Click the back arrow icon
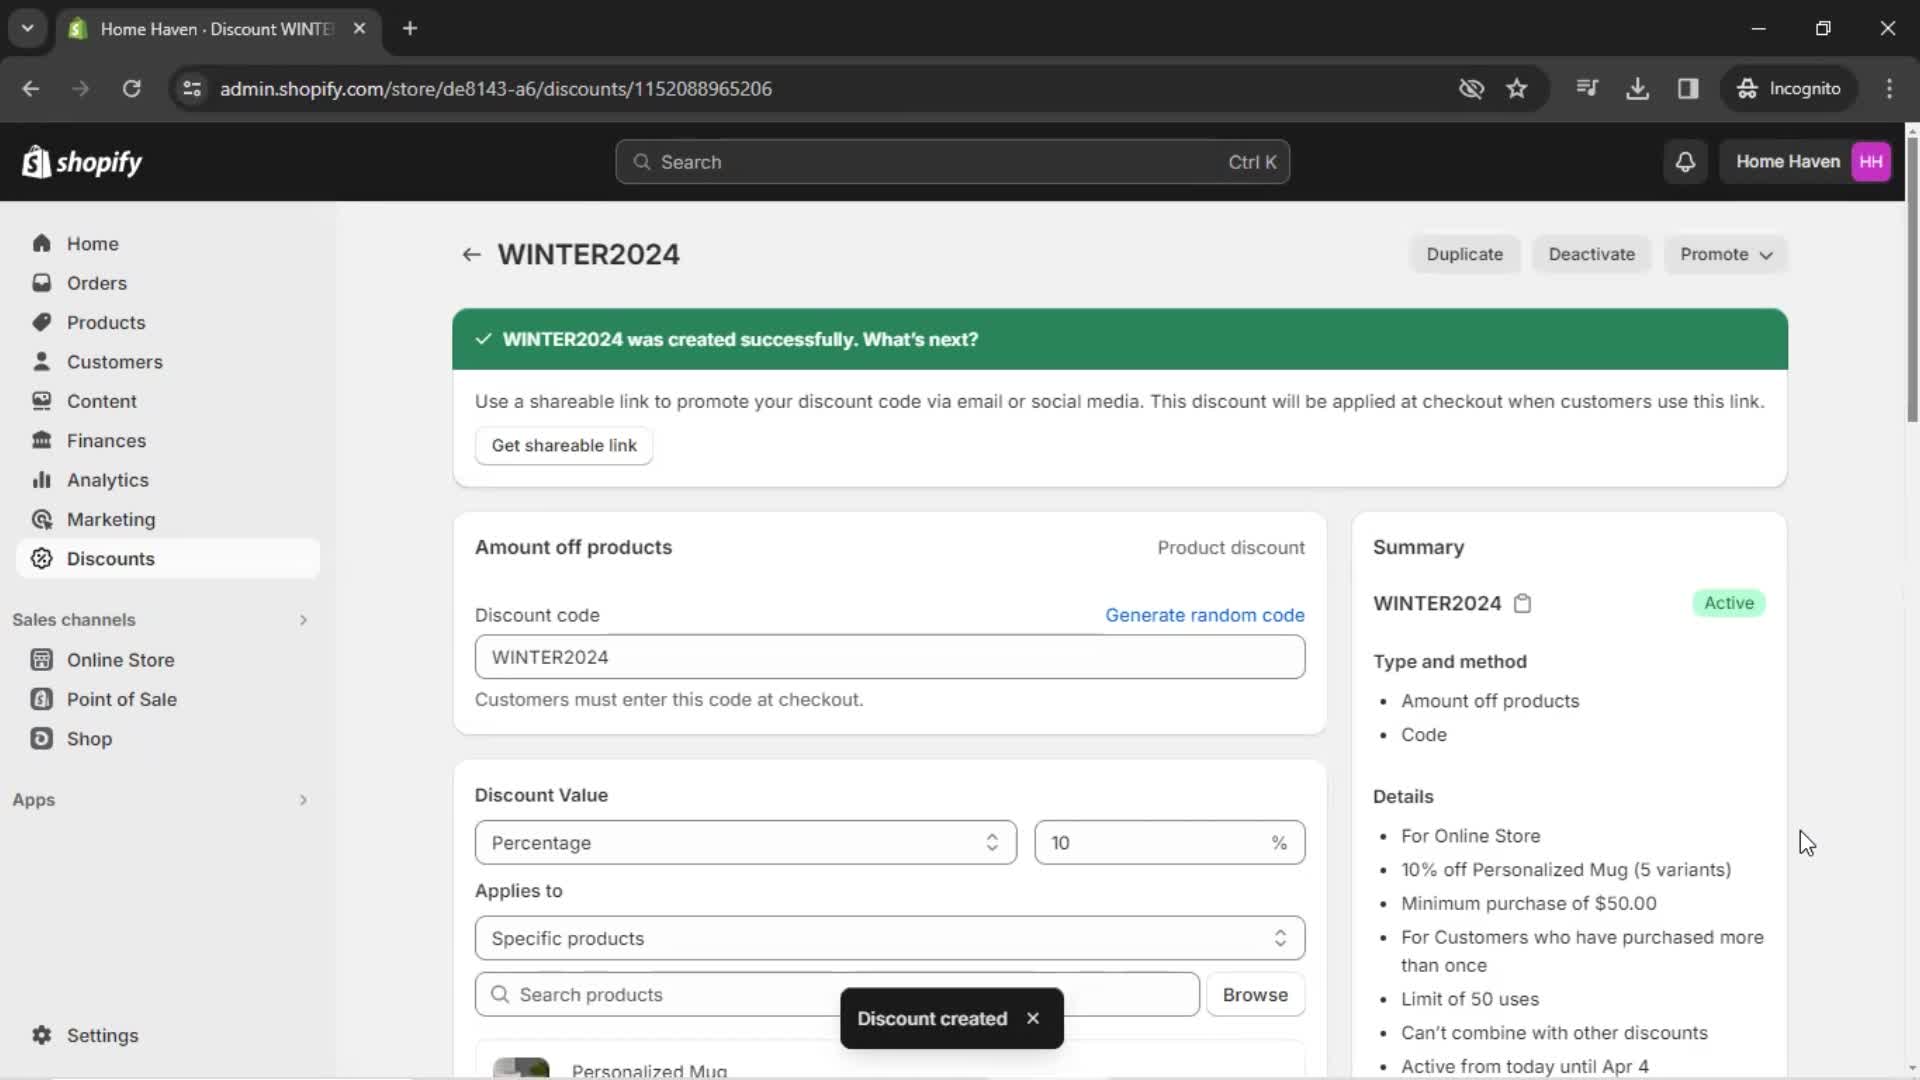Viewport: 1920px width, 1080px height. click(471, 253)
